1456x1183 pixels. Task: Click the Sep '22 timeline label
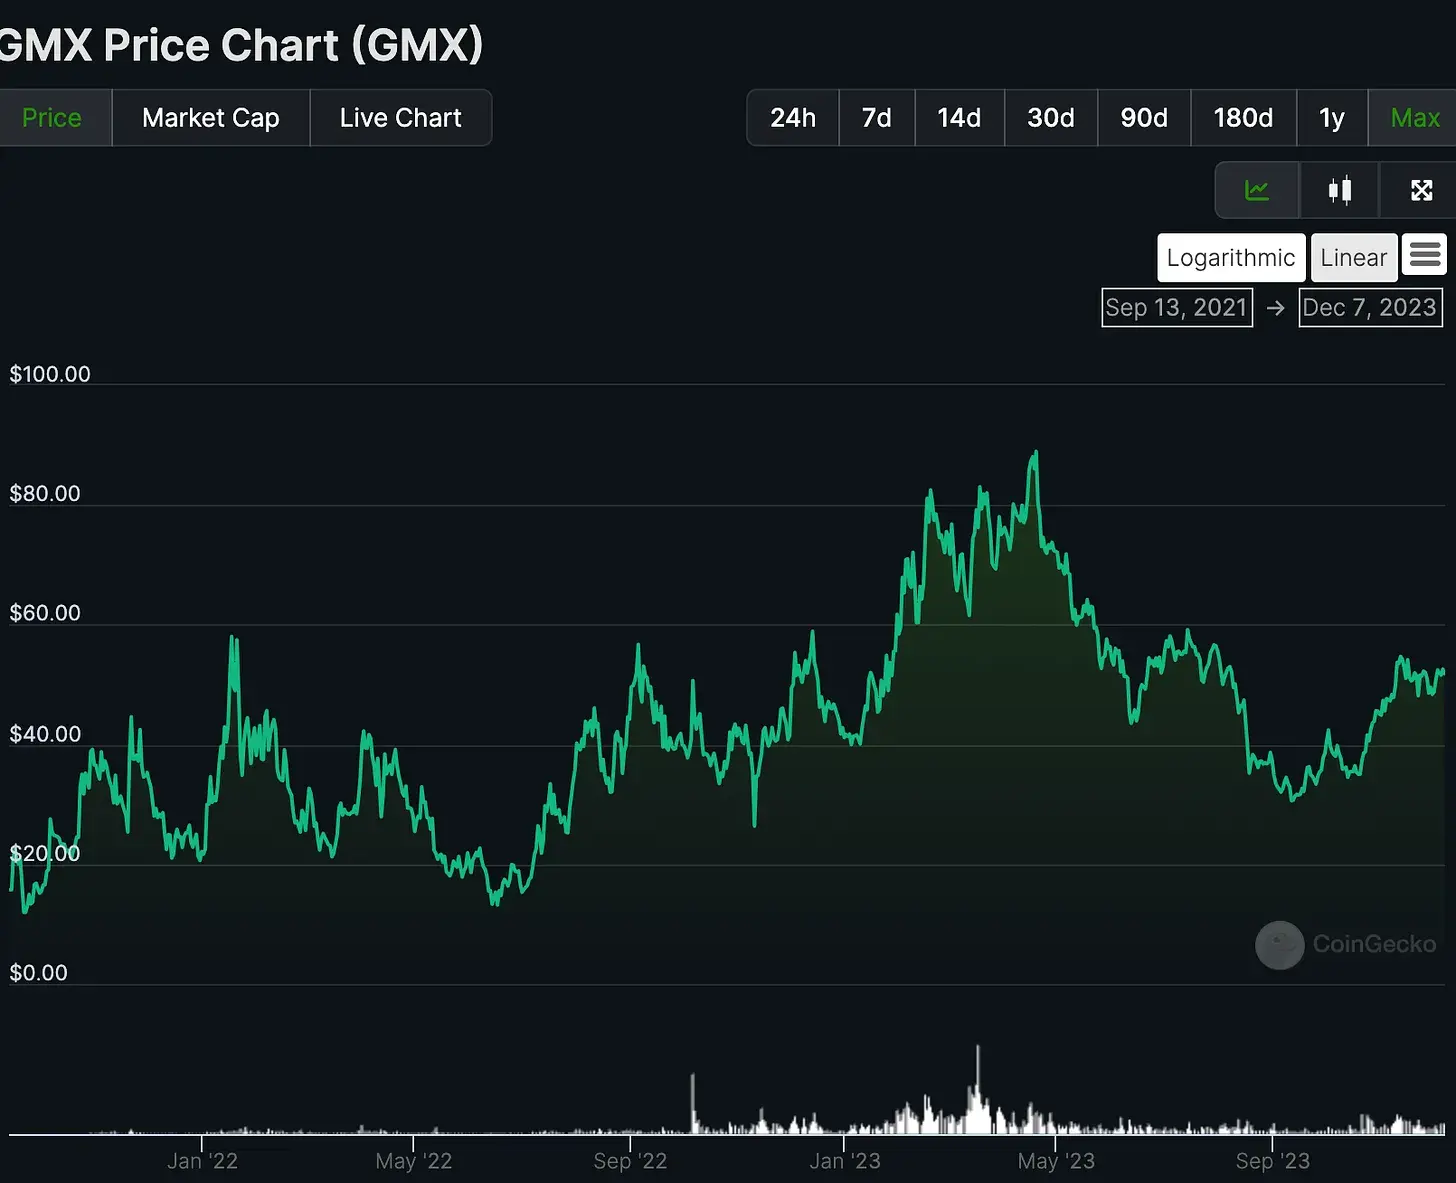click(630, 1161)
